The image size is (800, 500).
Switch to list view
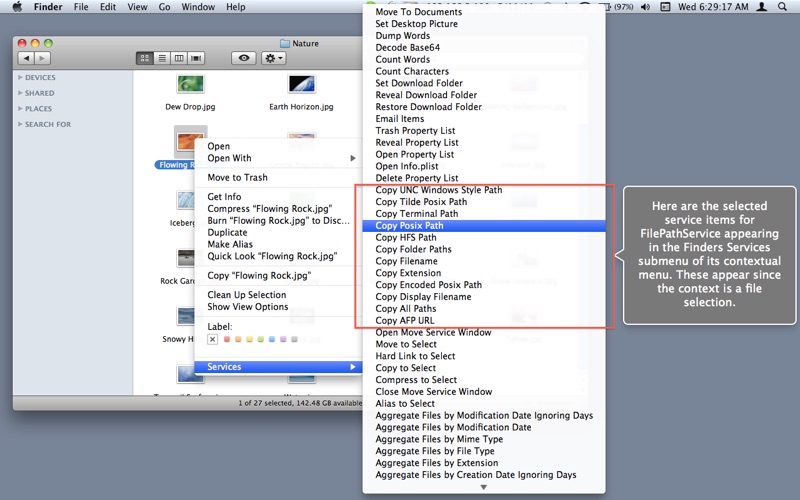point(162,58)
